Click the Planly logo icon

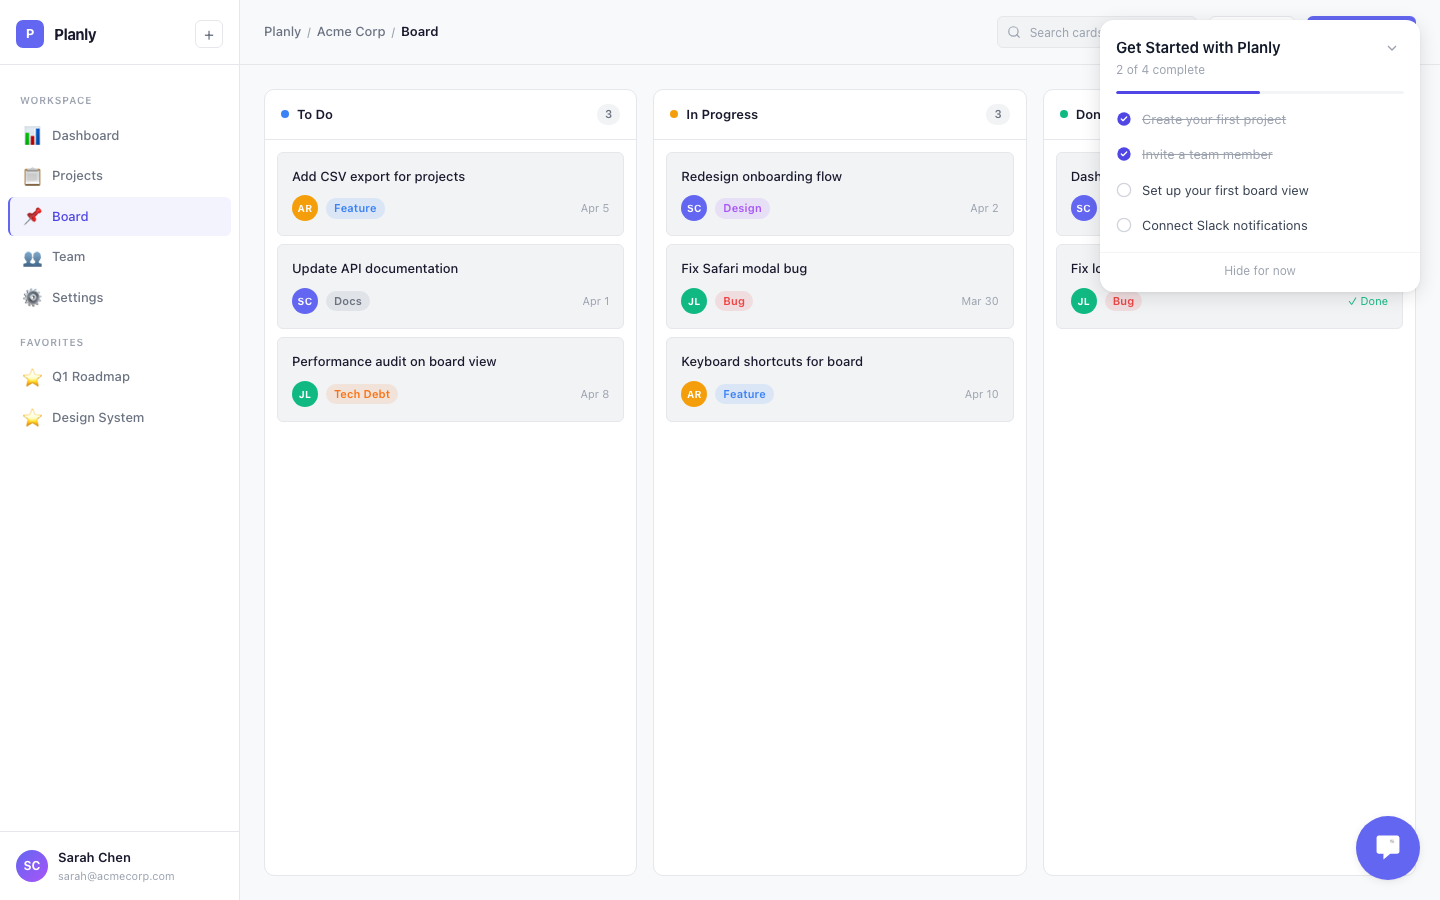(30, 34)
